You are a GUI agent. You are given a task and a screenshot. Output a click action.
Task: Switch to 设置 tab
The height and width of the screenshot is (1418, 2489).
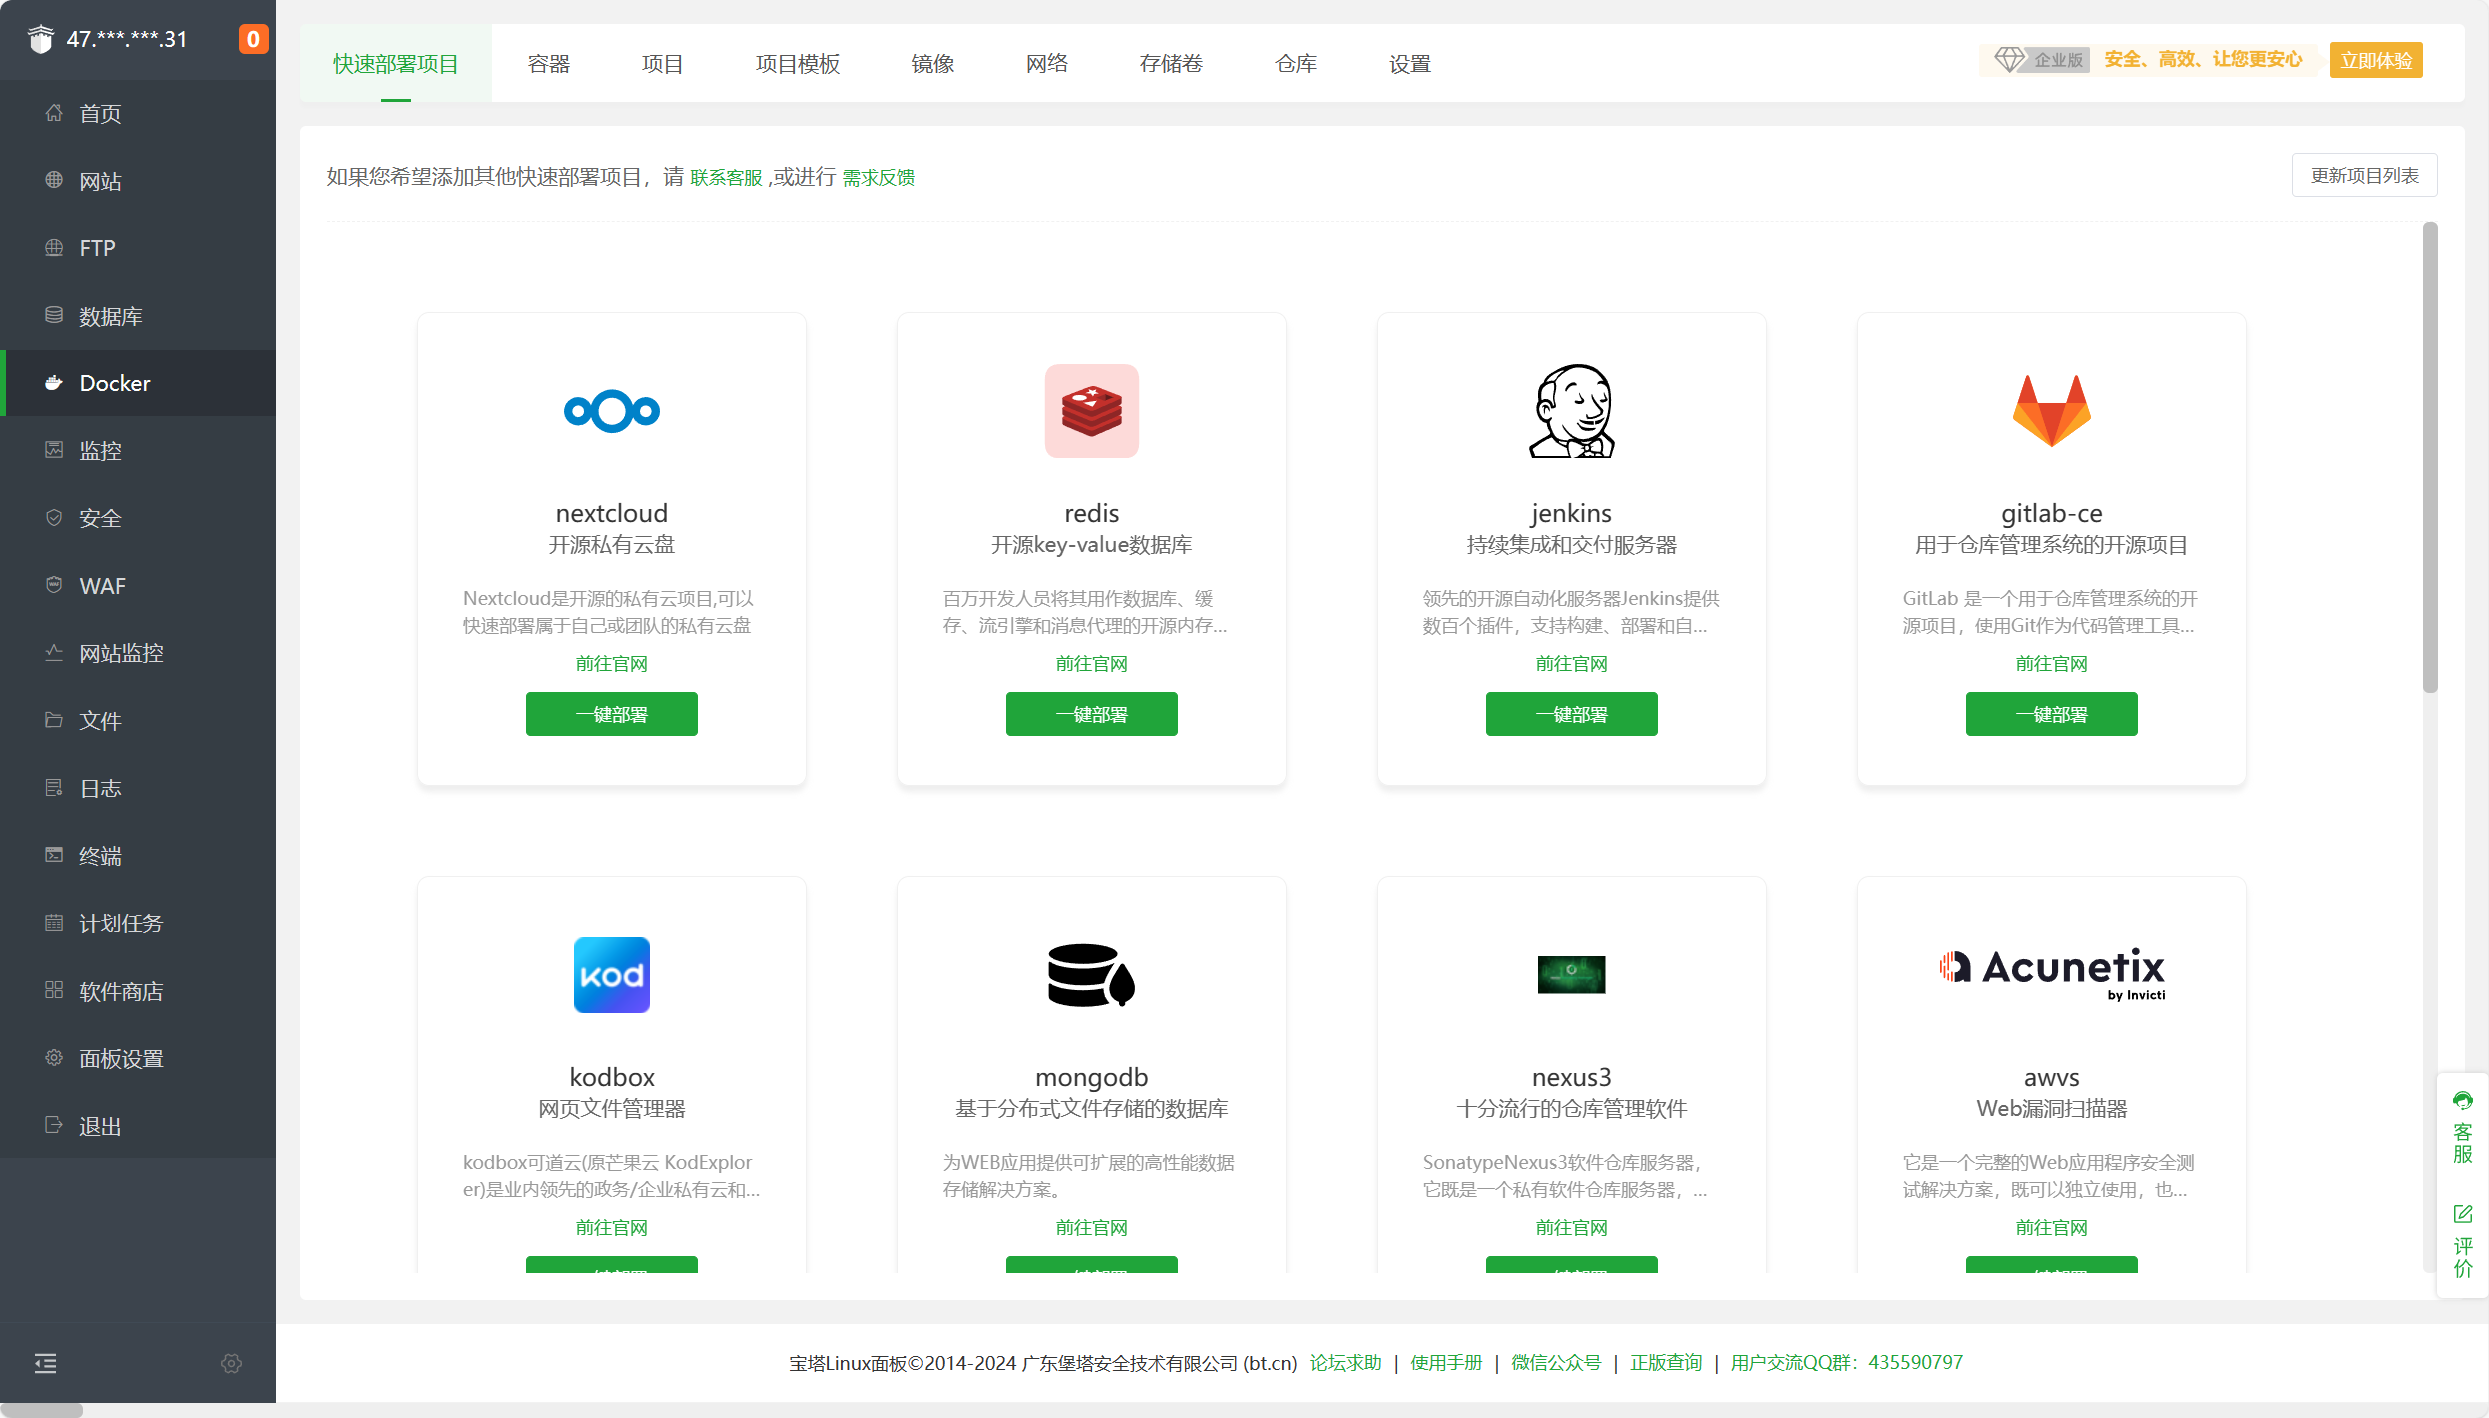coord(1410,64)
